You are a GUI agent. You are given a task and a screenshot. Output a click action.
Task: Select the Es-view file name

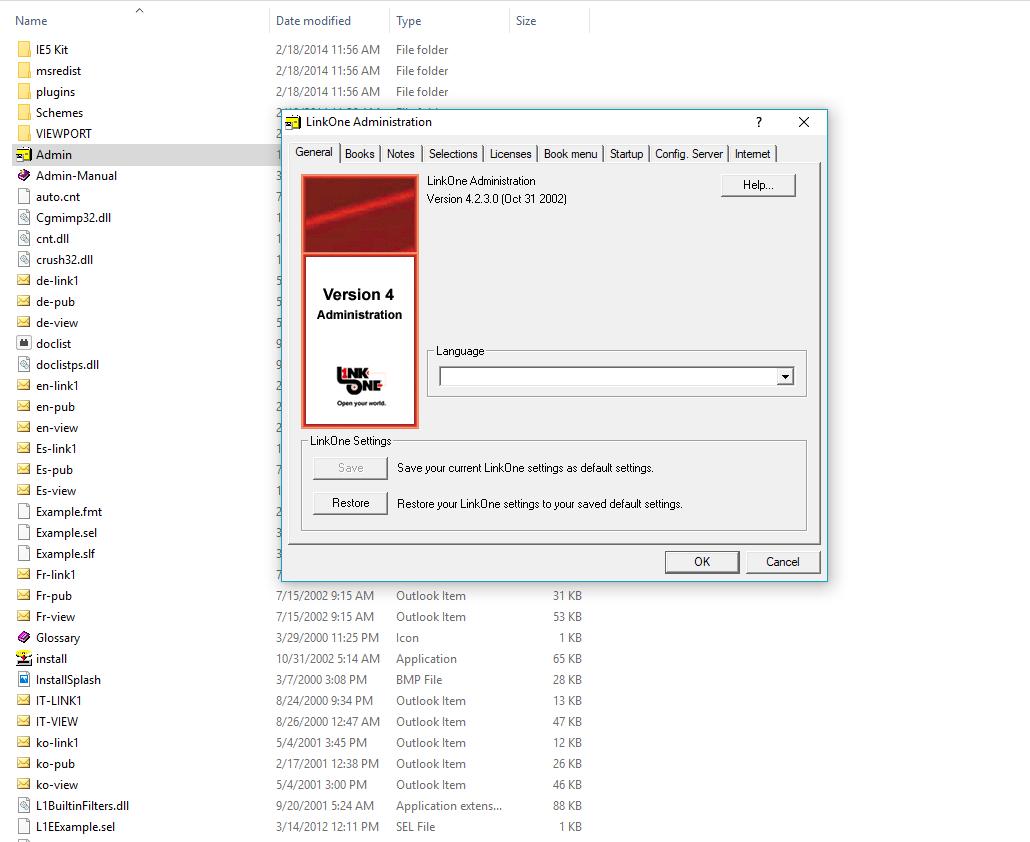[x=56, y=491]
